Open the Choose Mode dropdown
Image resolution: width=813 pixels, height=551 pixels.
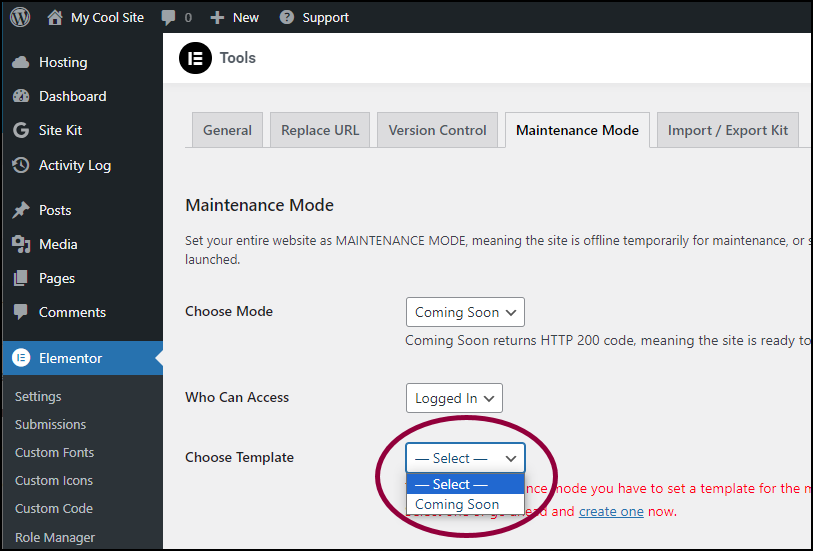pyautogui.click(x=465, y=312)
